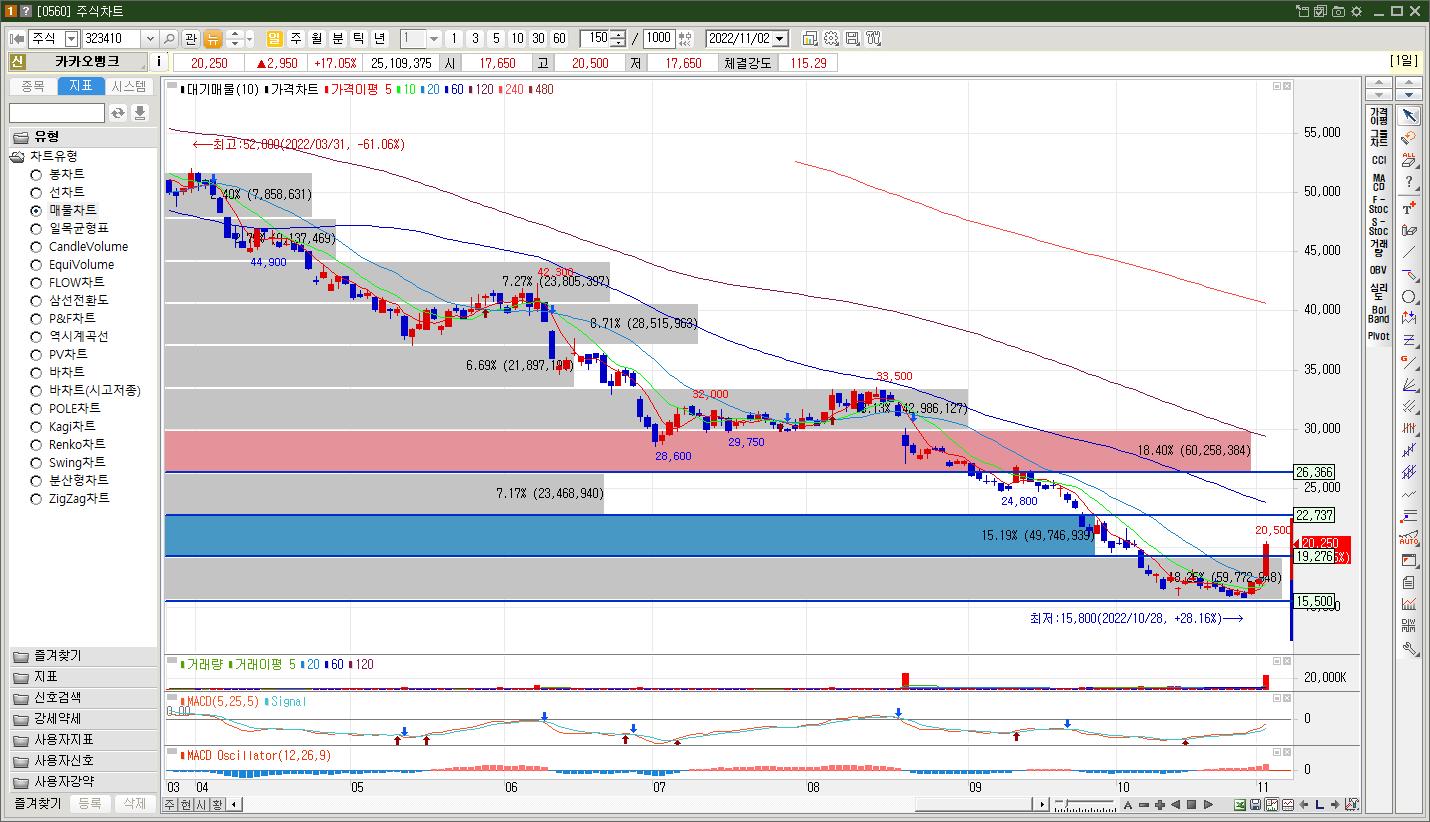Switch chart period to 월 (monthly)

(x=317, y=38)
